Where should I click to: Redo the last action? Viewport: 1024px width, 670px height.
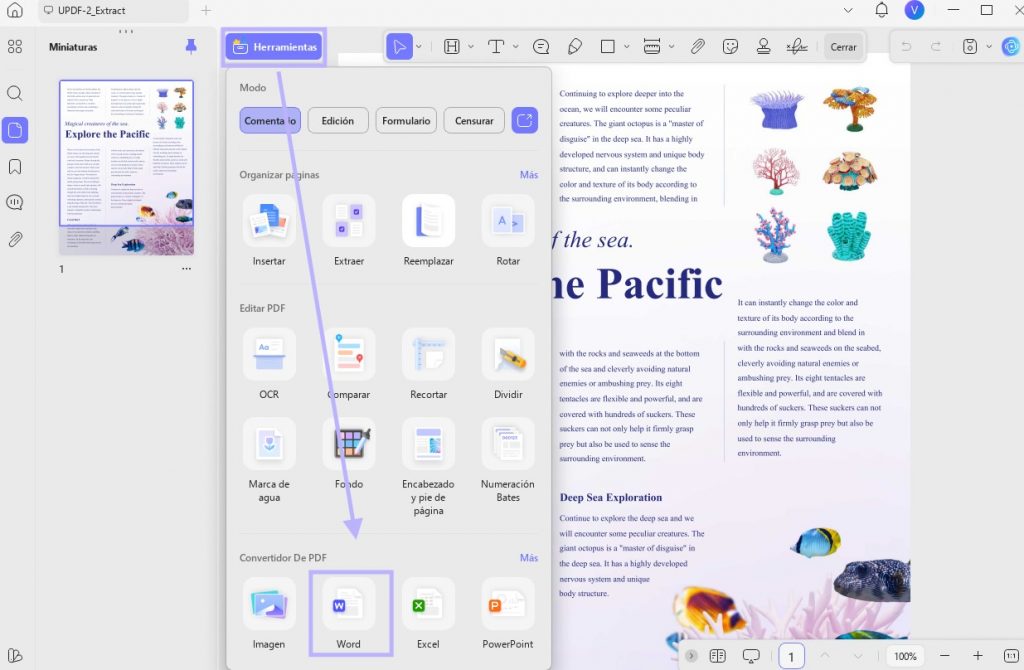point(936,47)
